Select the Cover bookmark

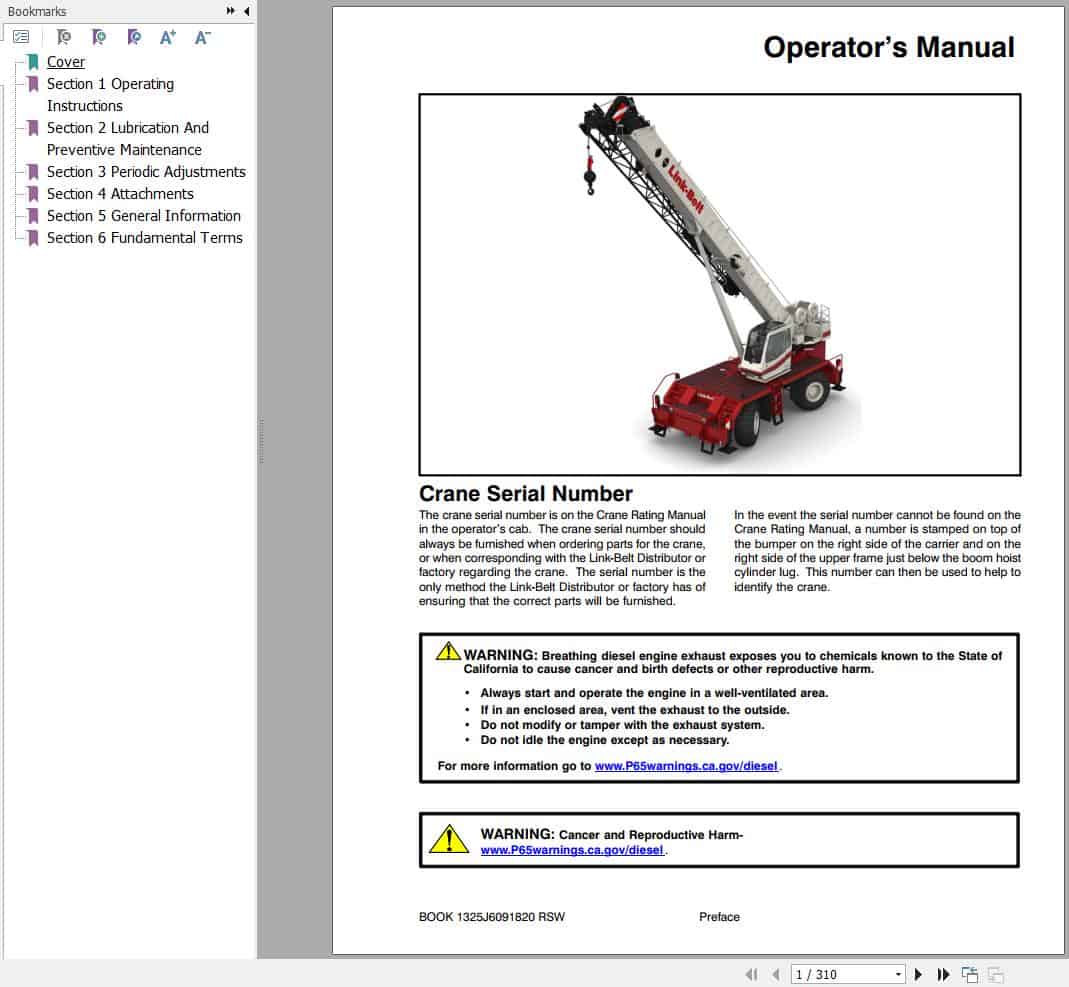pyautogui.click(x=66, y=61)
